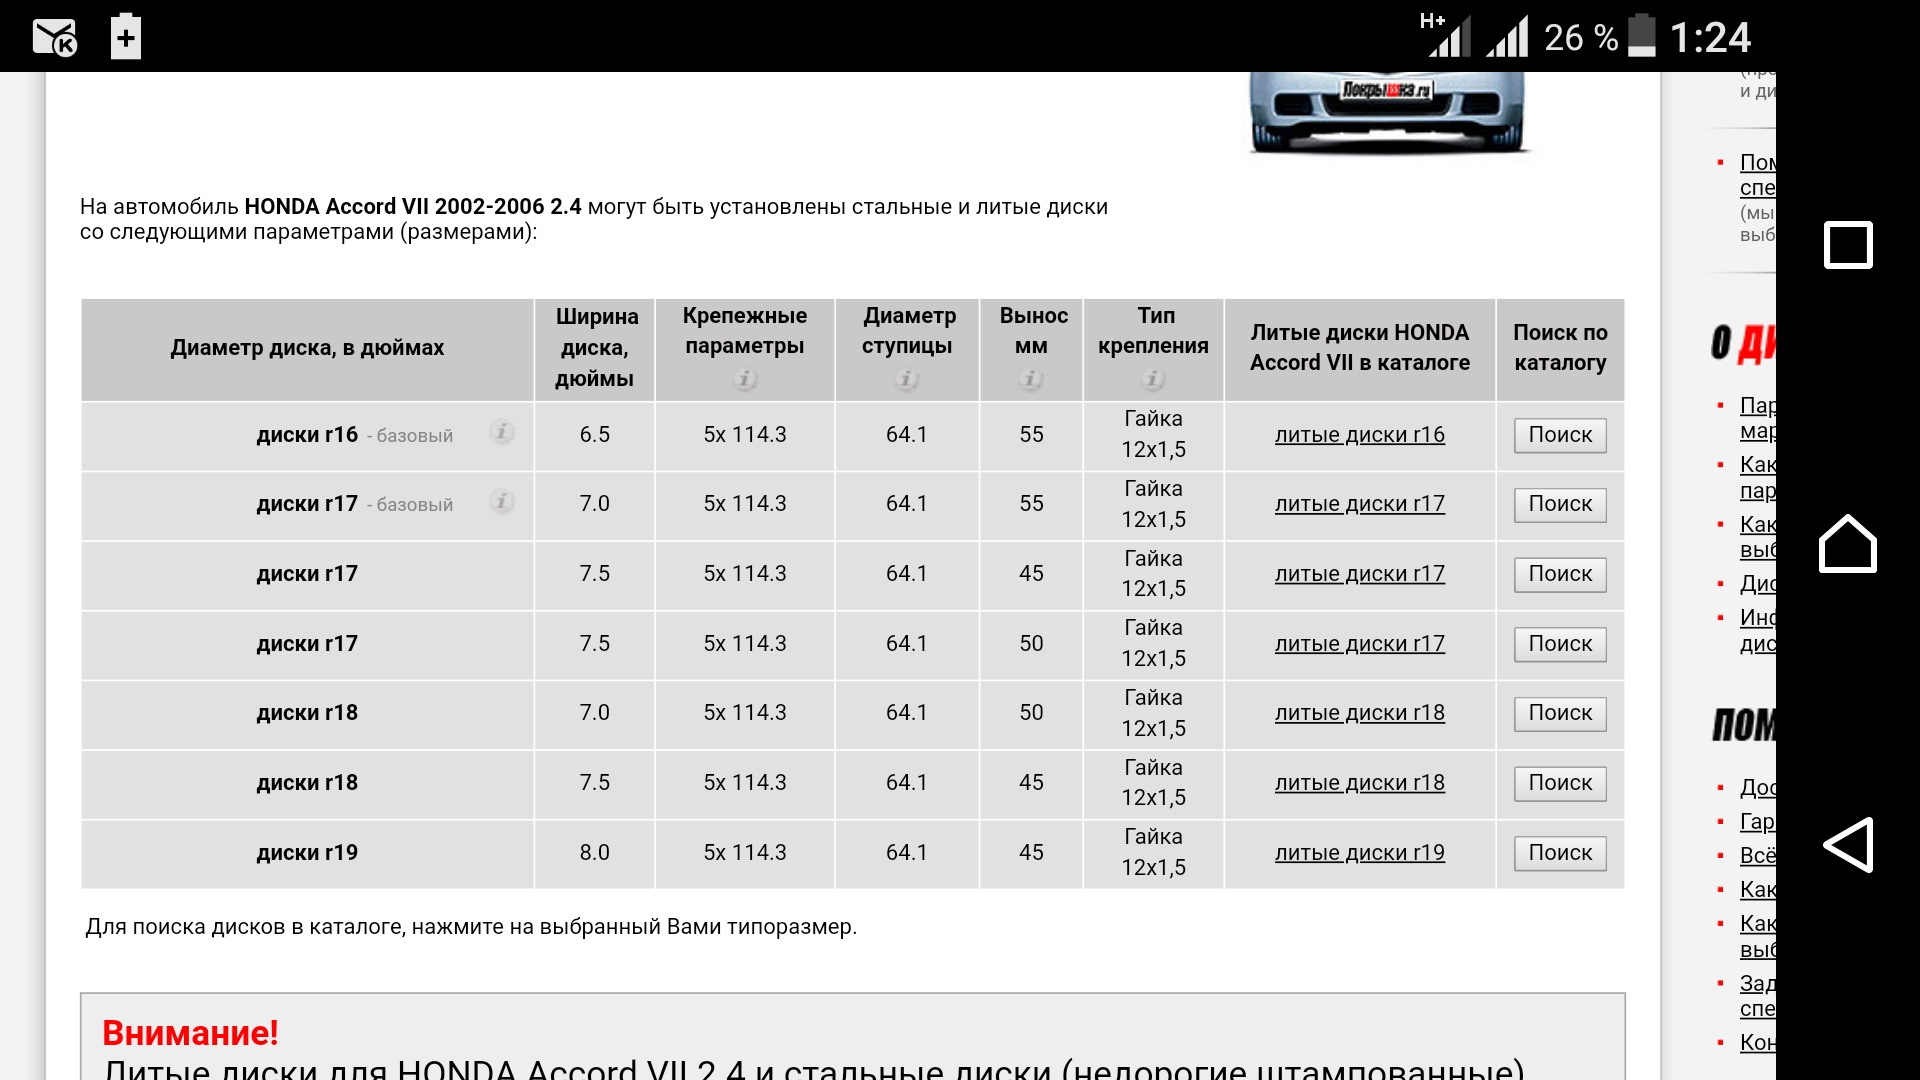This screenshot has width=1920, height=1080.
Task: Select литые диски r18 catalog link
Action: (x=1360, y=713)
